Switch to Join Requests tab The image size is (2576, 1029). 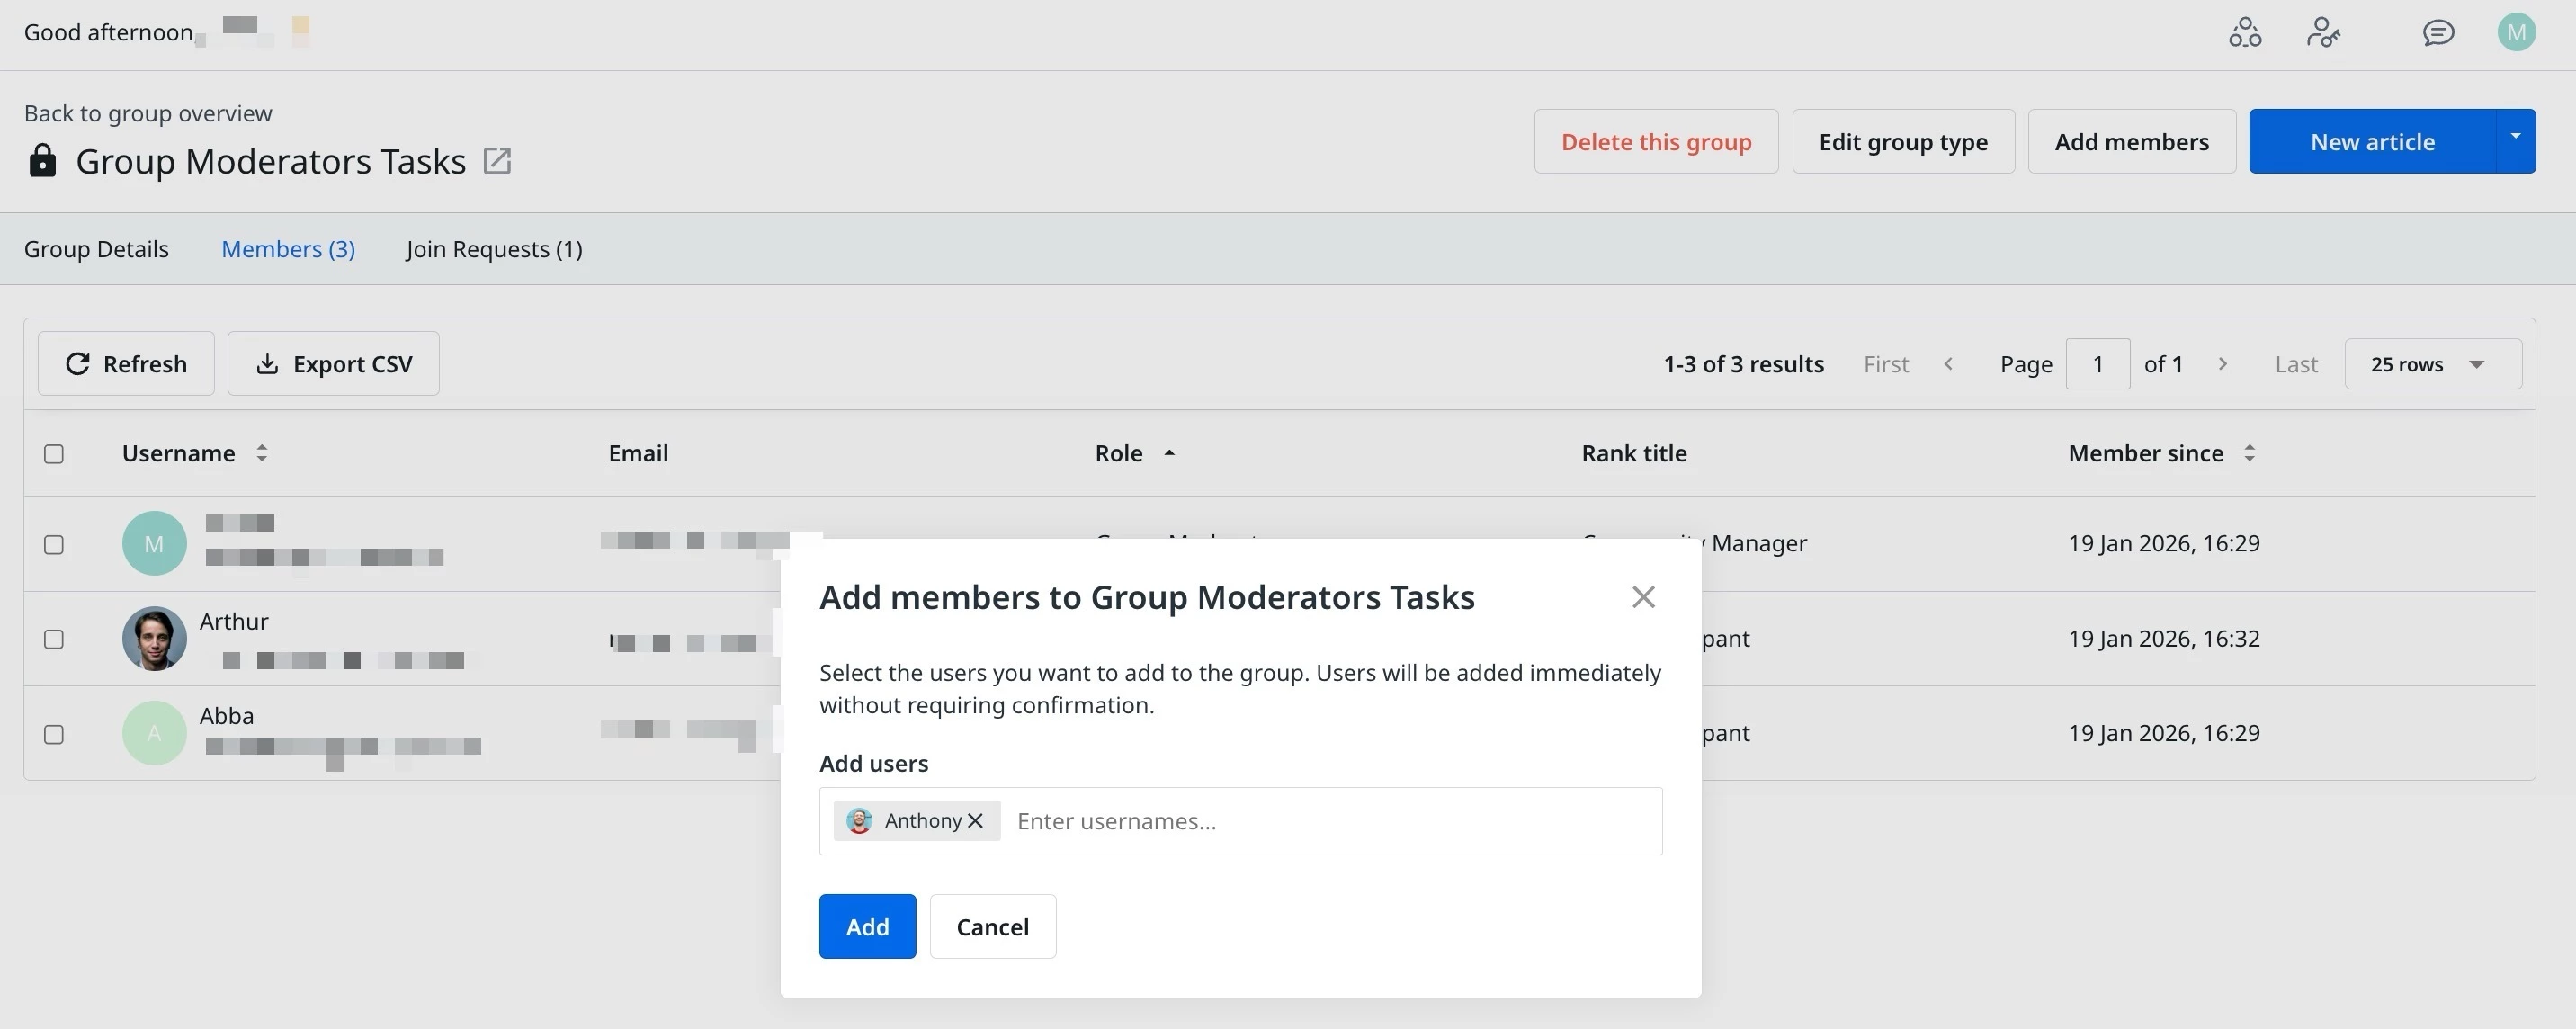pyautogui.click(x=494, y=249)
